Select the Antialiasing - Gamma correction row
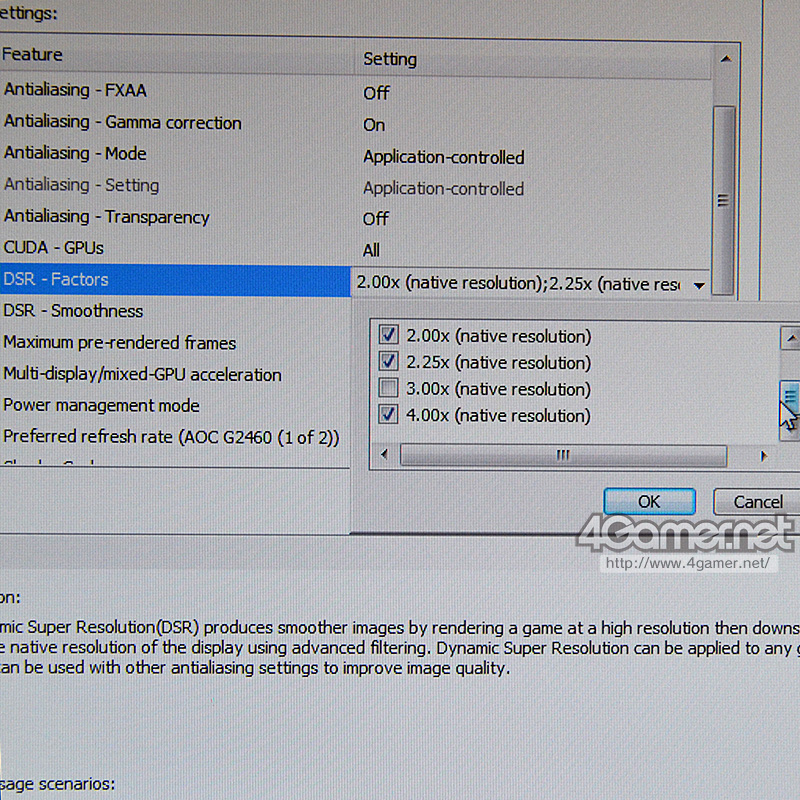Image resolution: width=800 pixels, height=800 pixels. click(355, 123)
